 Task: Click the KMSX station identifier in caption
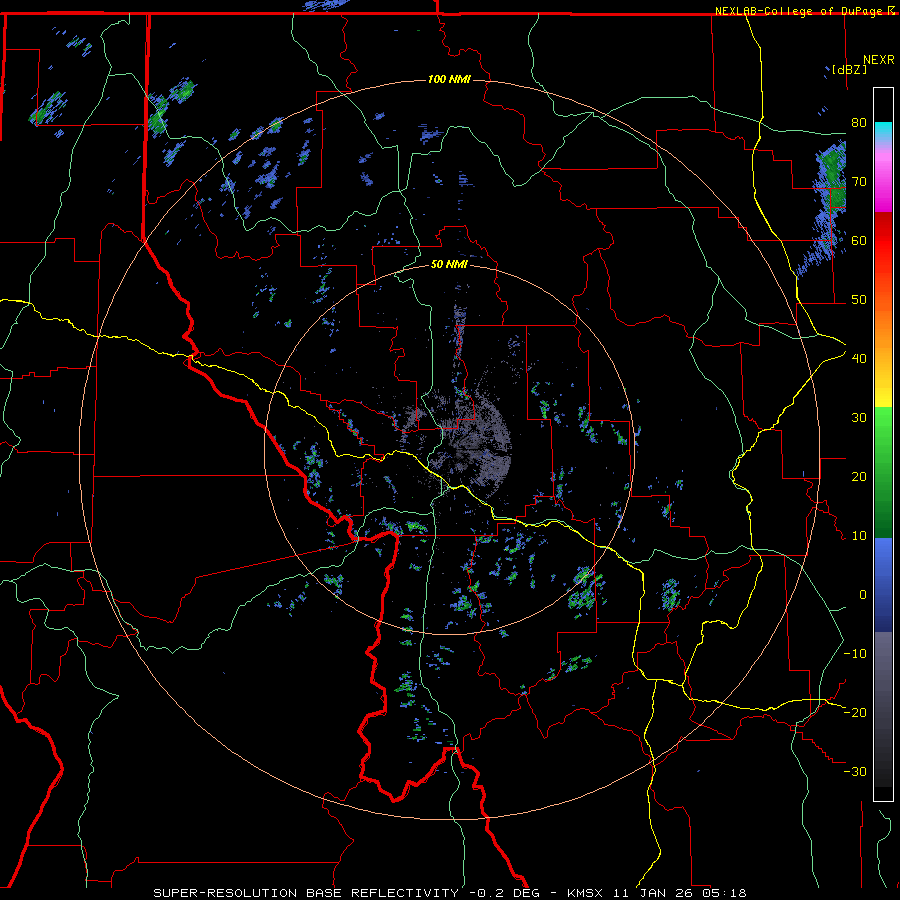585,893
